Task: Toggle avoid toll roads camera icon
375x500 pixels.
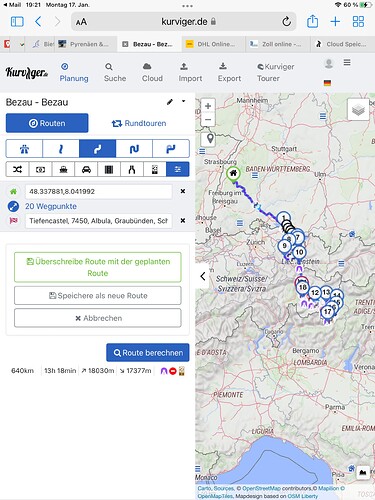Action: click(40, 170)
